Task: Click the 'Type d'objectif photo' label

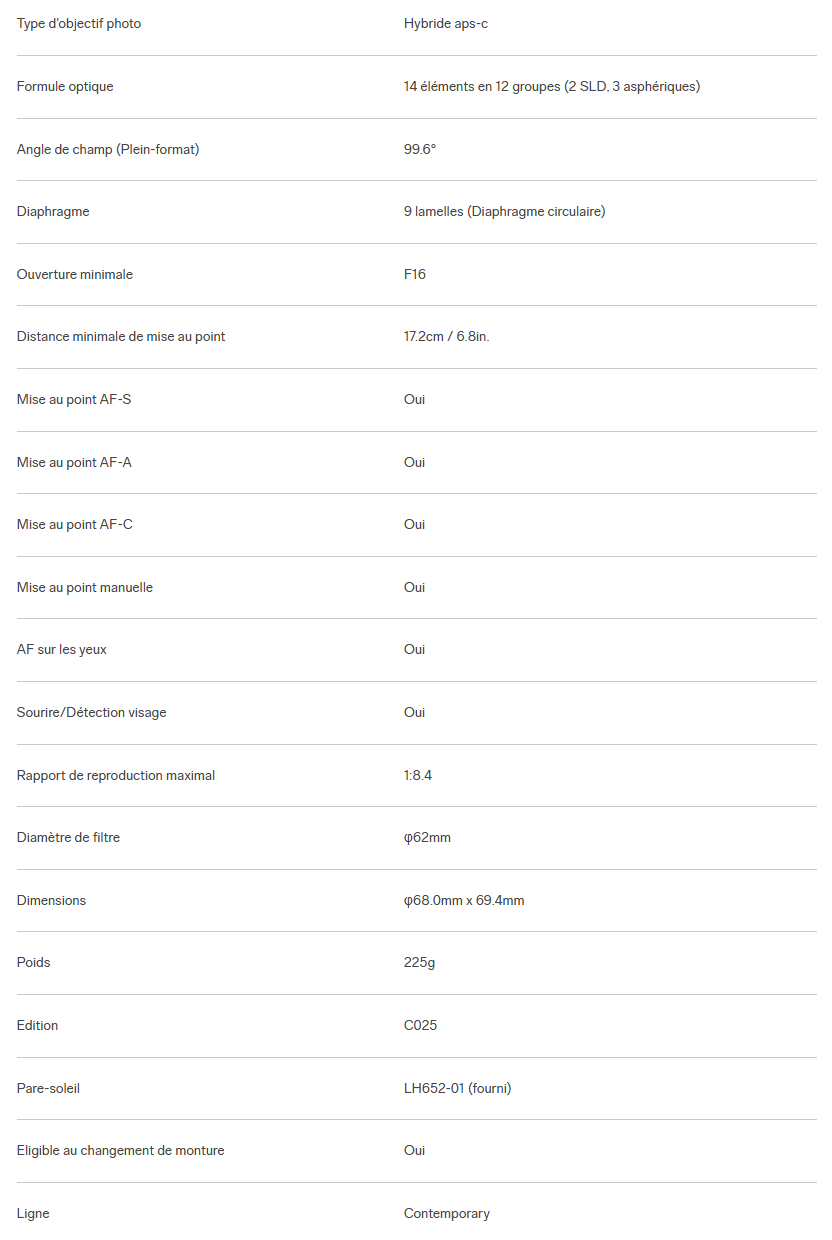Action: point(79,23)
